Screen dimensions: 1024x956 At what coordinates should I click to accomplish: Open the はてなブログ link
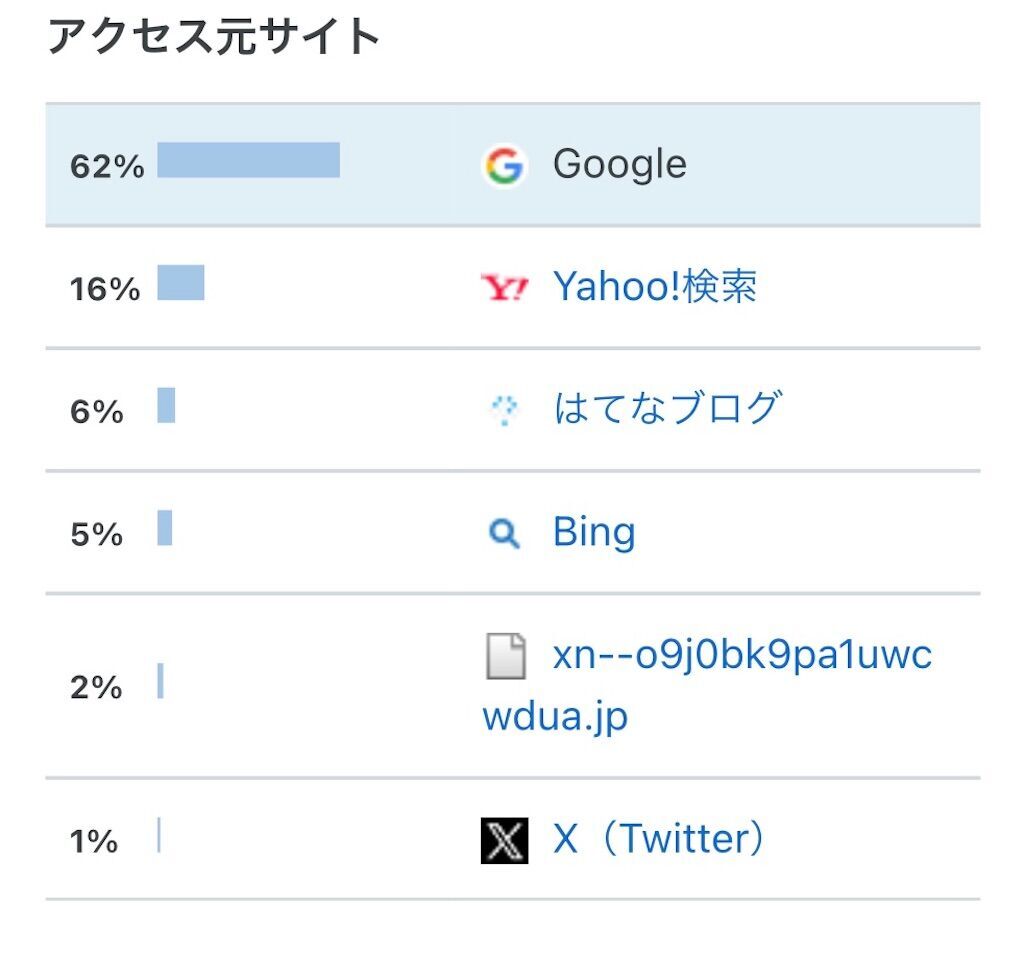tap(667, 408)
